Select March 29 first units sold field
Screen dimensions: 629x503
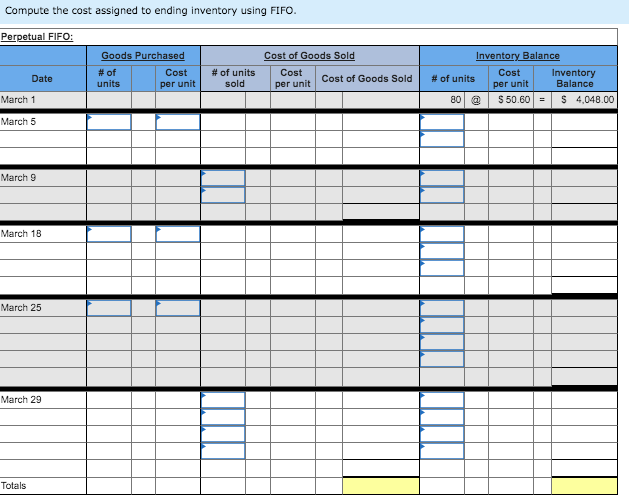[x=223, y=400]
